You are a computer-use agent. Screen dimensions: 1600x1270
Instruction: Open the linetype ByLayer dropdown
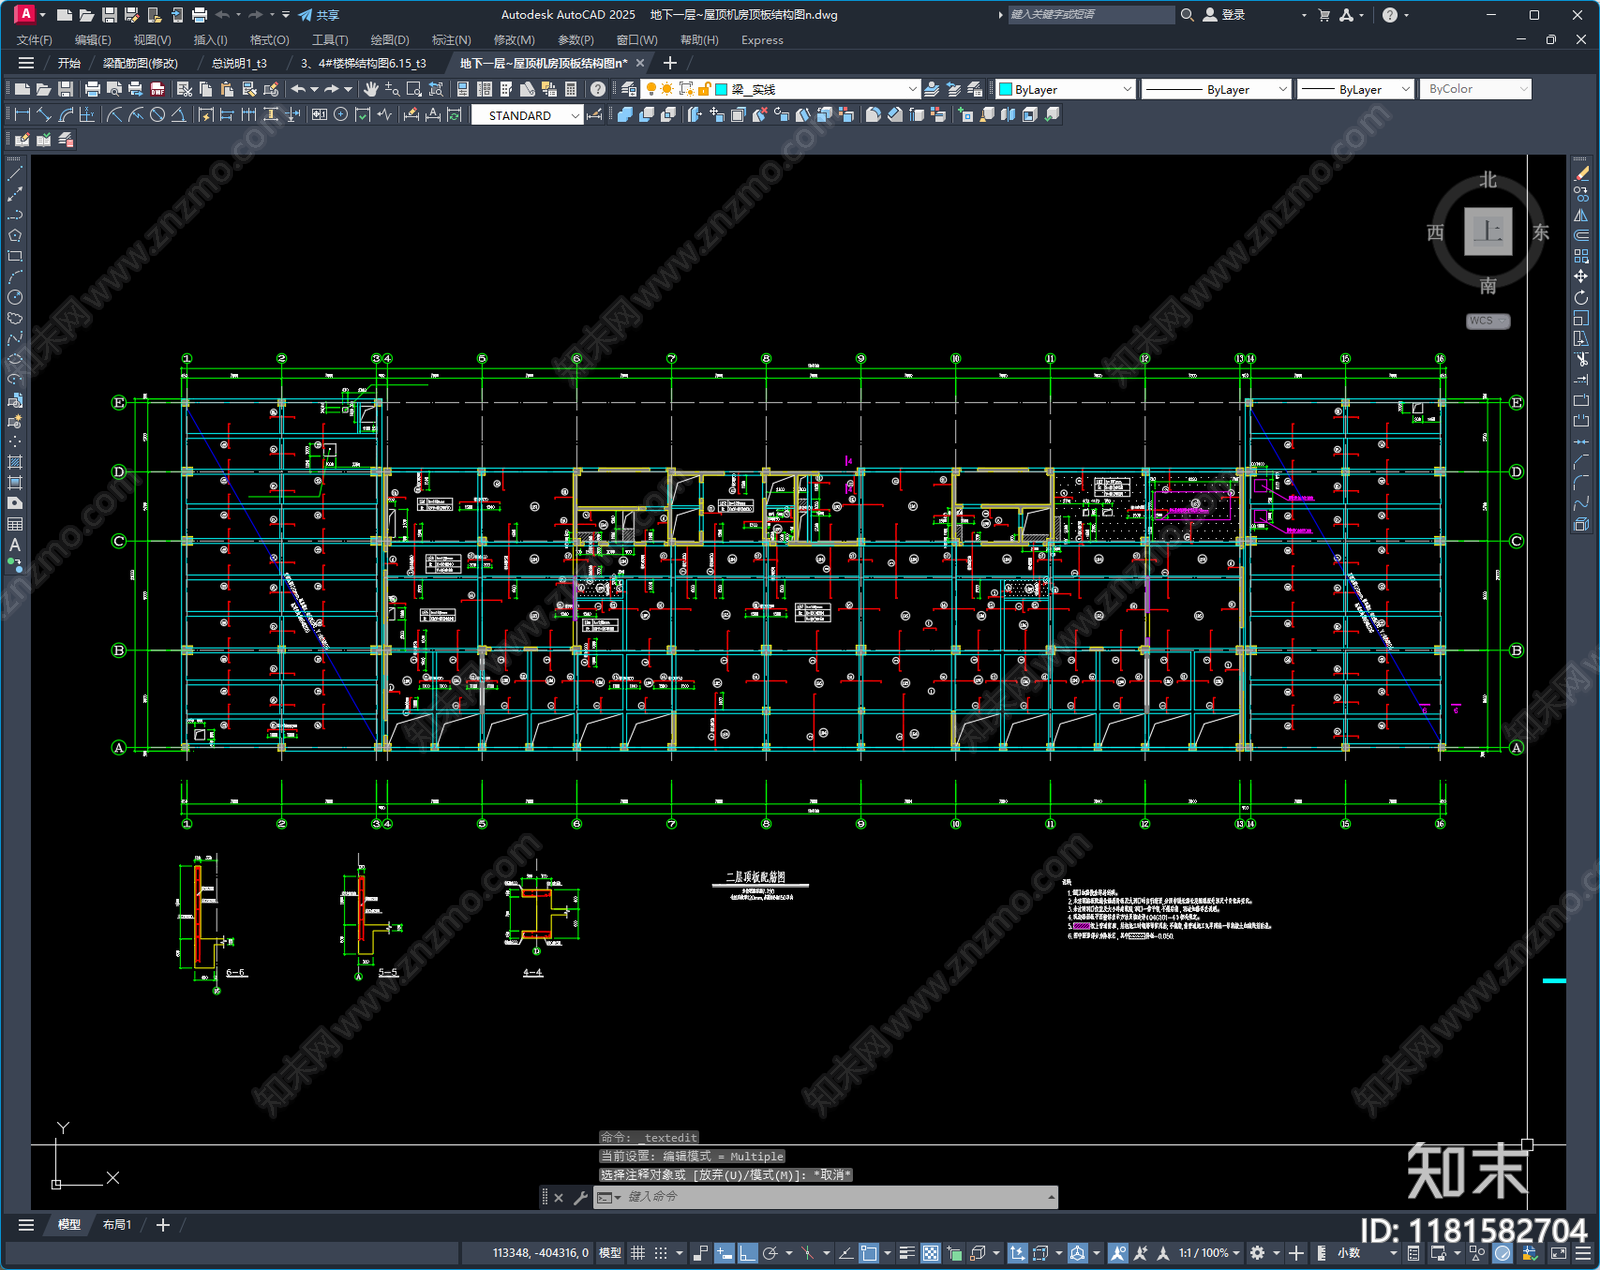(x=1283, y=89)
